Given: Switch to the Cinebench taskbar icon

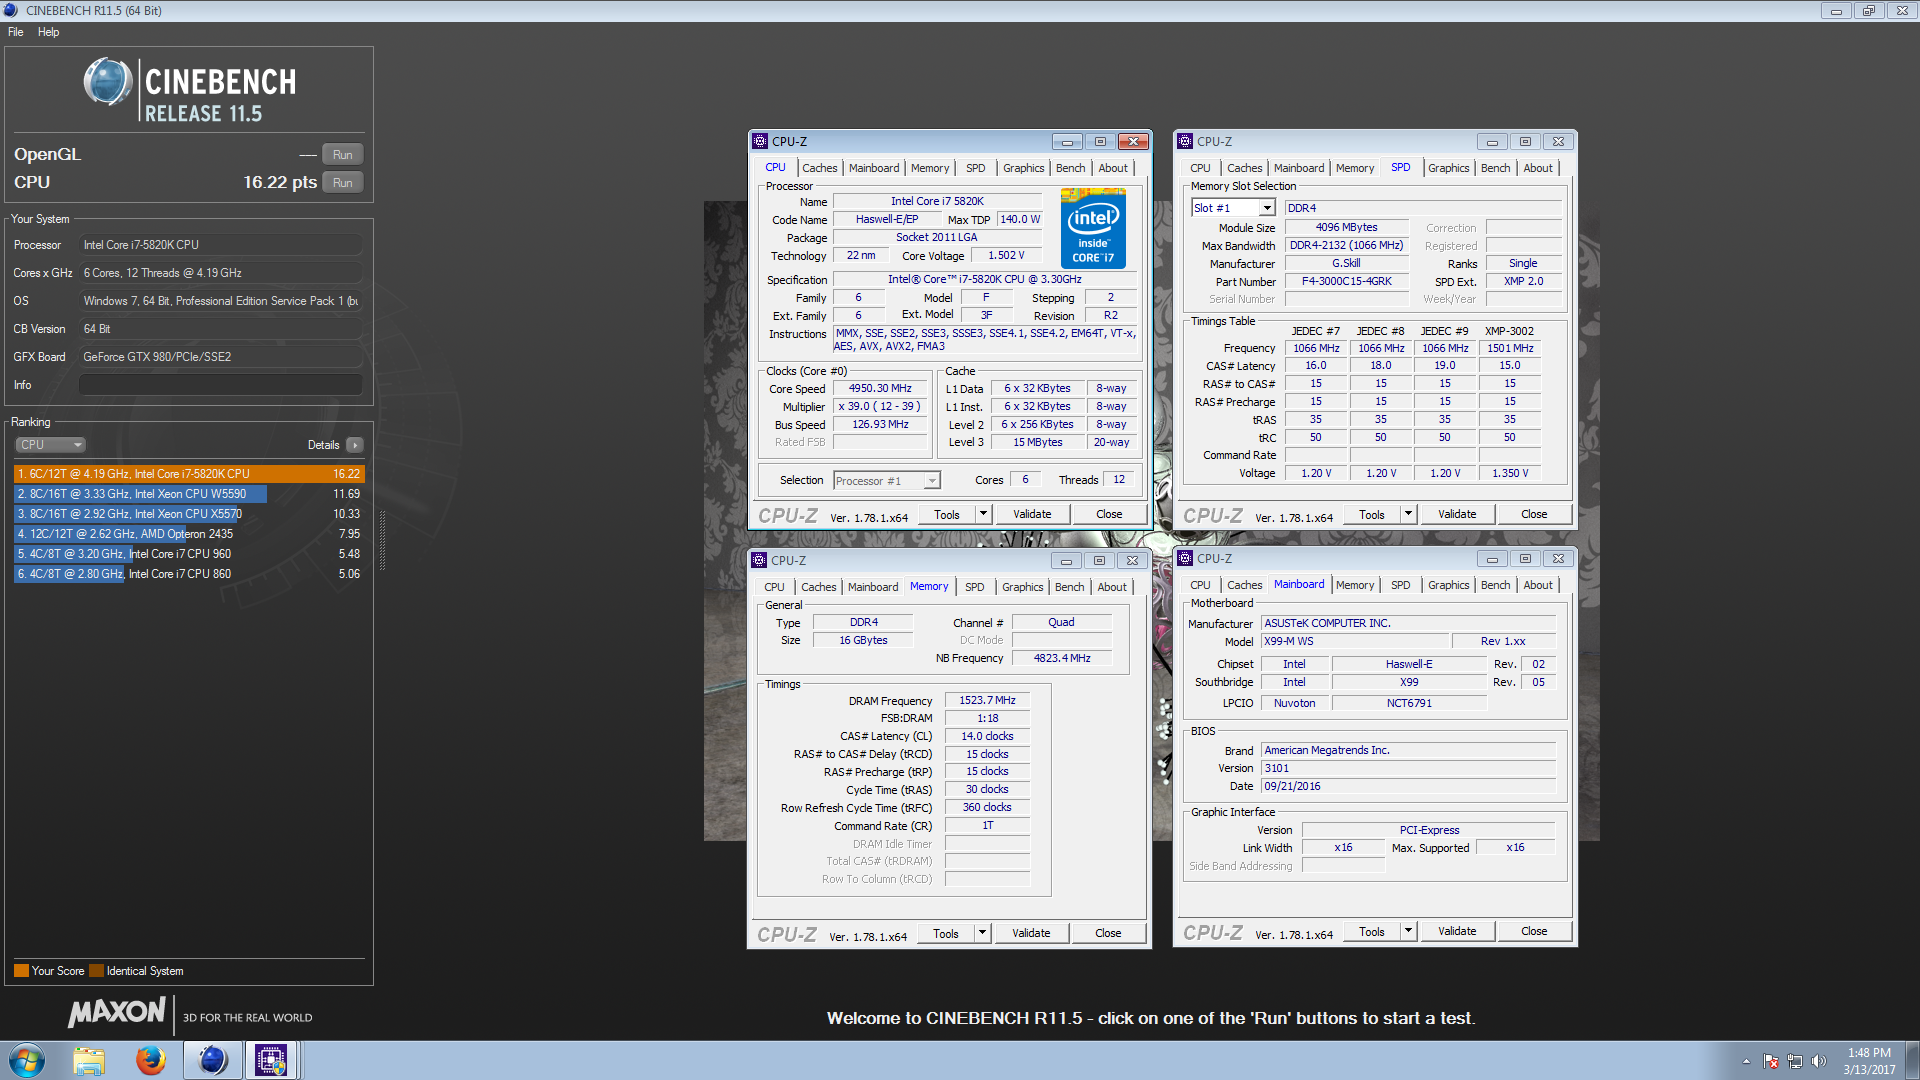Looking at the screenshot, I should (x=212, y=1060).
